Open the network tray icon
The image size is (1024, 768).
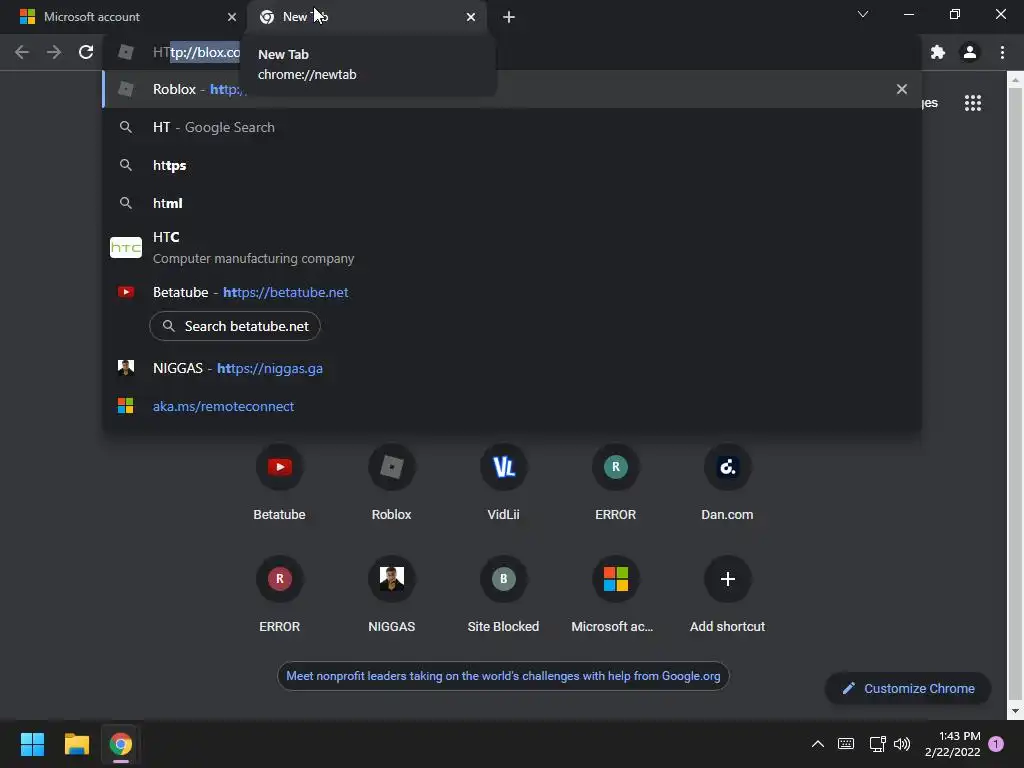(877, 744)
